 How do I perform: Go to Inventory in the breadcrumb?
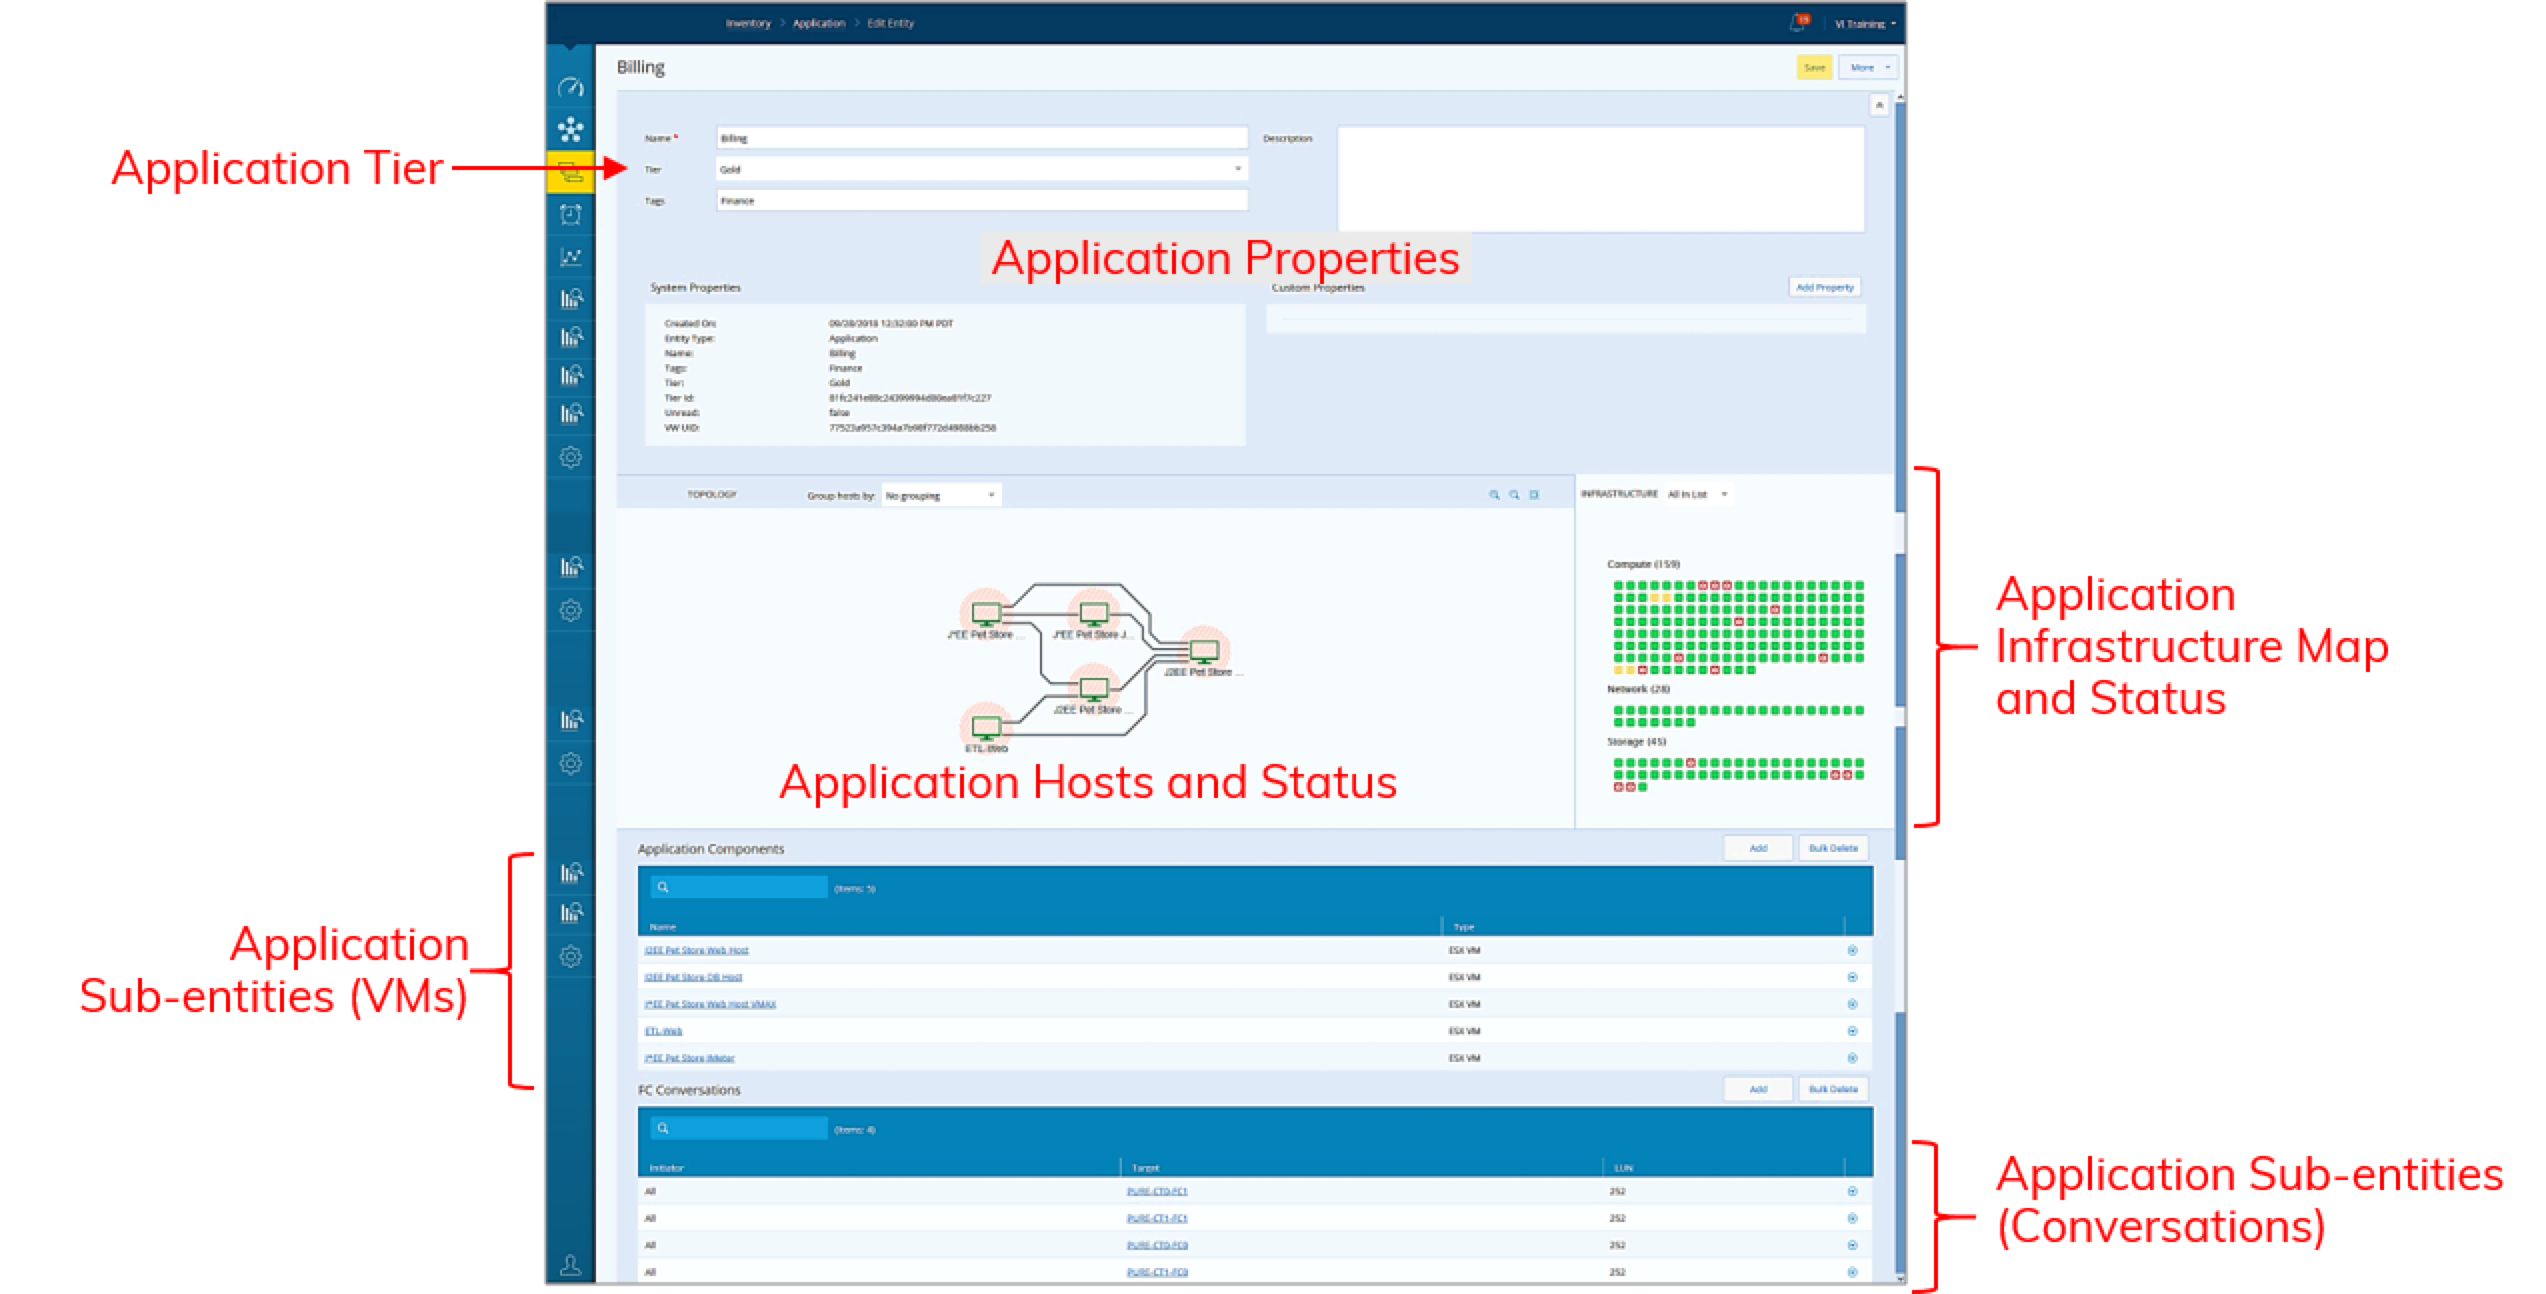pyautogui.click(x=748, y=23)
